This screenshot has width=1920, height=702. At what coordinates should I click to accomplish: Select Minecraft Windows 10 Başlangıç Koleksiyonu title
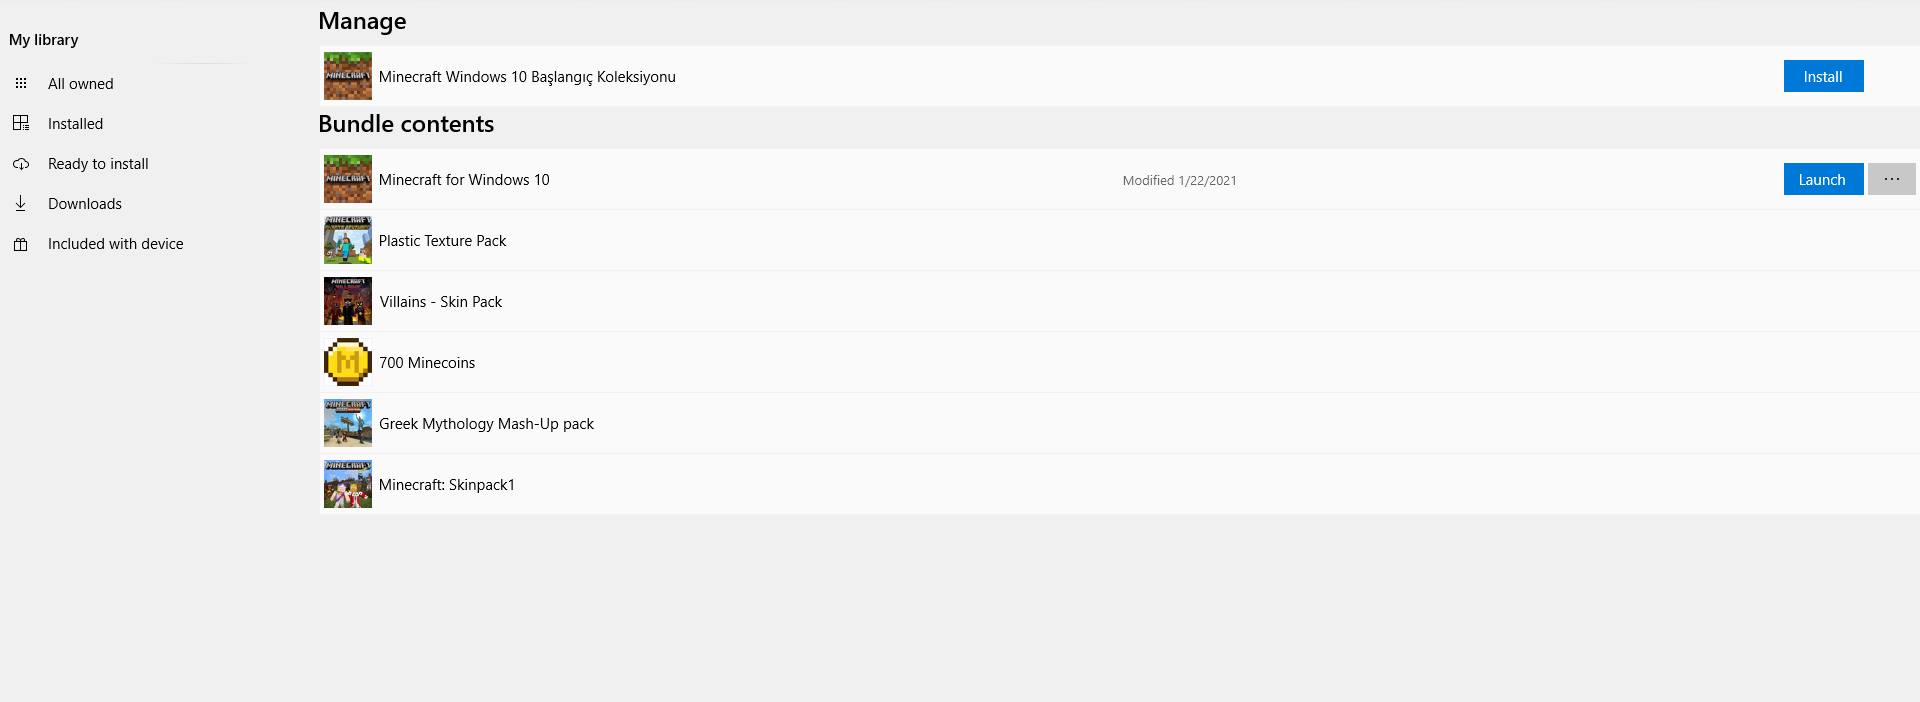point(527,77)
